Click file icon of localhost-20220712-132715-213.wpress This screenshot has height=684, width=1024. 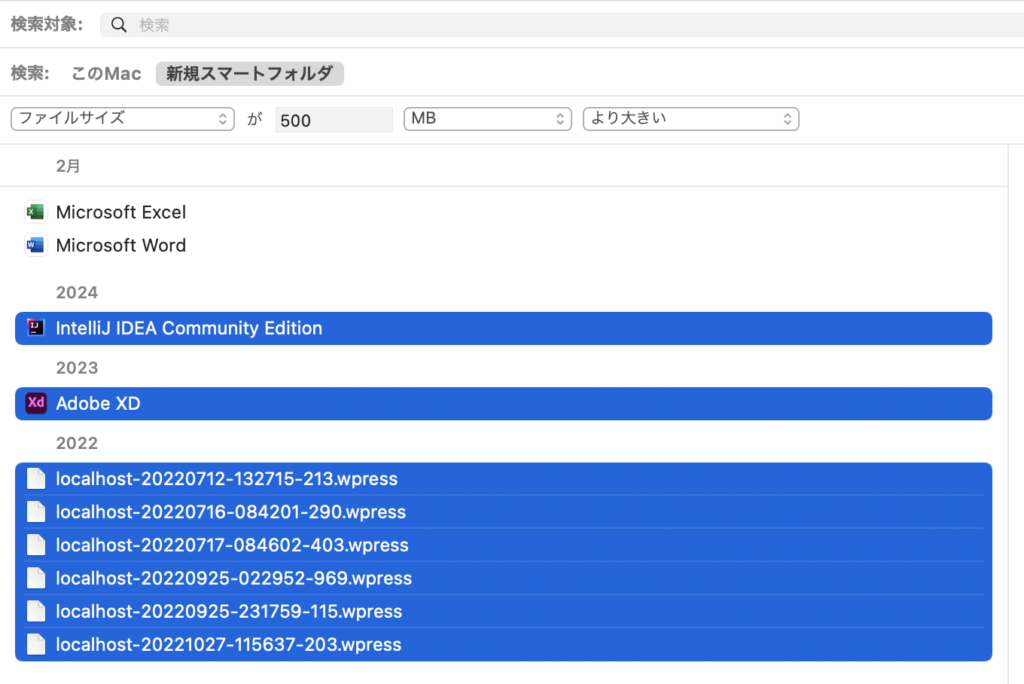point(36,479)
